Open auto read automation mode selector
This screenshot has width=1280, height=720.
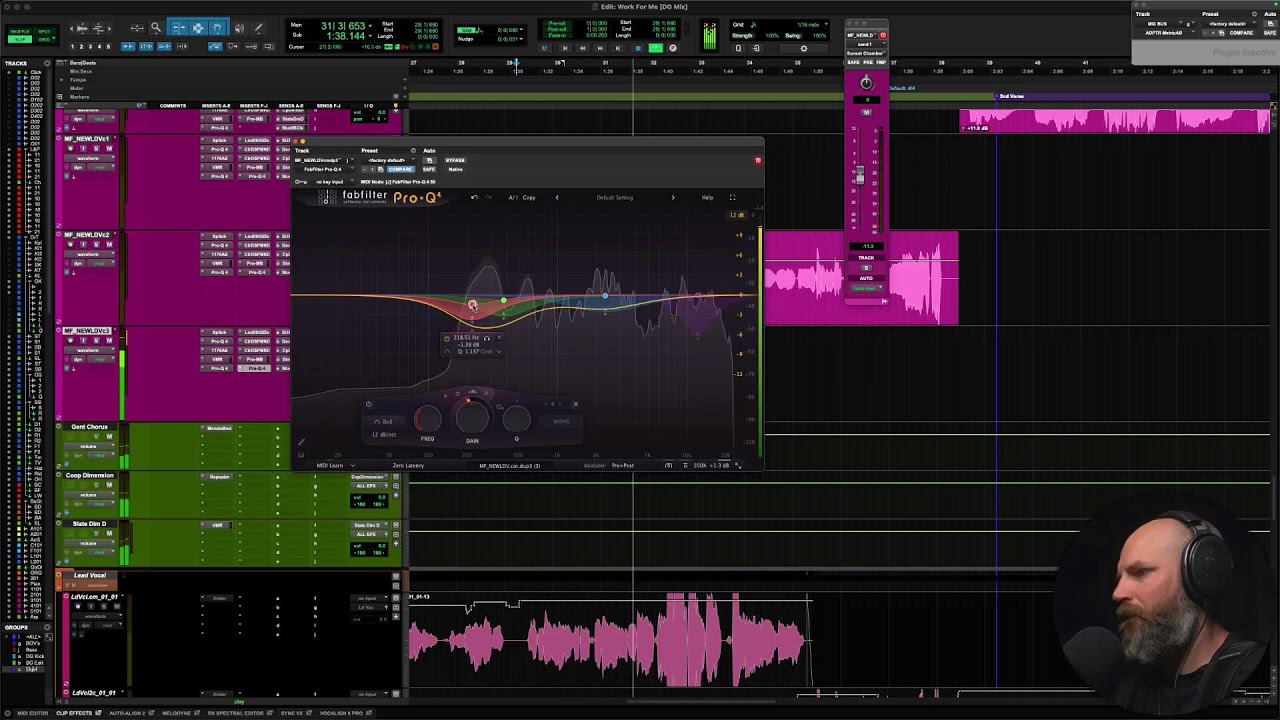[x=866, y=288]
